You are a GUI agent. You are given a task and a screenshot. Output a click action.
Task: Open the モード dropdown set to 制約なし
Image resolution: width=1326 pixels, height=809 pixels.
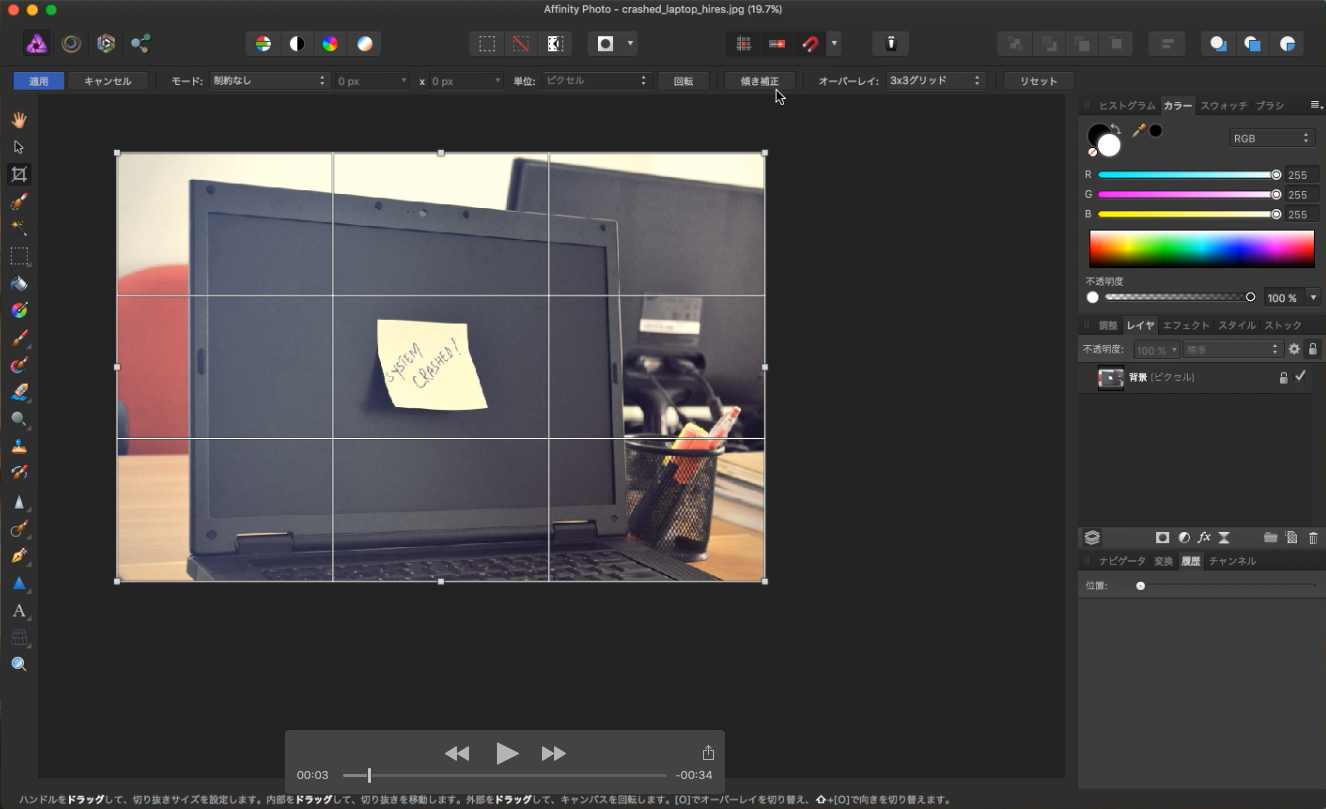click(x=269, y=81)
